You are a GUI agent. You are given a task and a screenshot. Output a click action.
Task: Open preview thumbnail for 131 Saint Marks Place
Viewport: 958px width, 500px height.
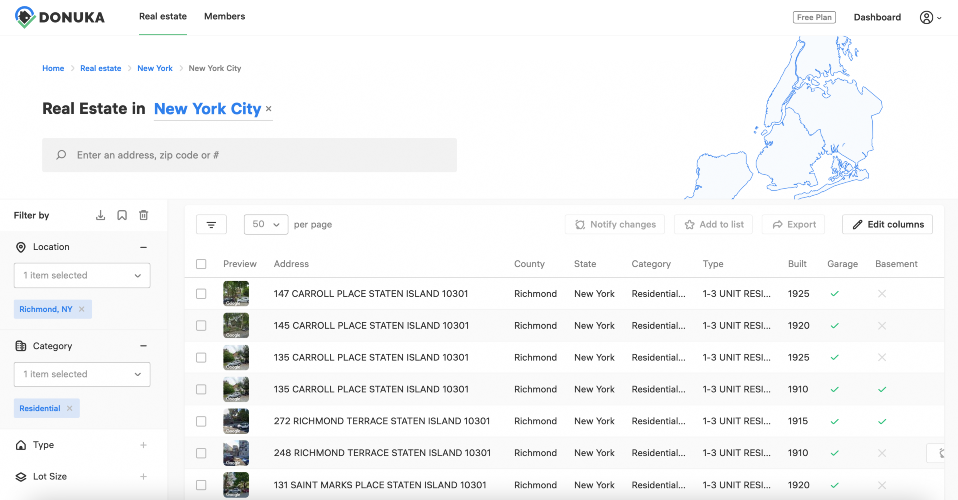coord(236,485)
